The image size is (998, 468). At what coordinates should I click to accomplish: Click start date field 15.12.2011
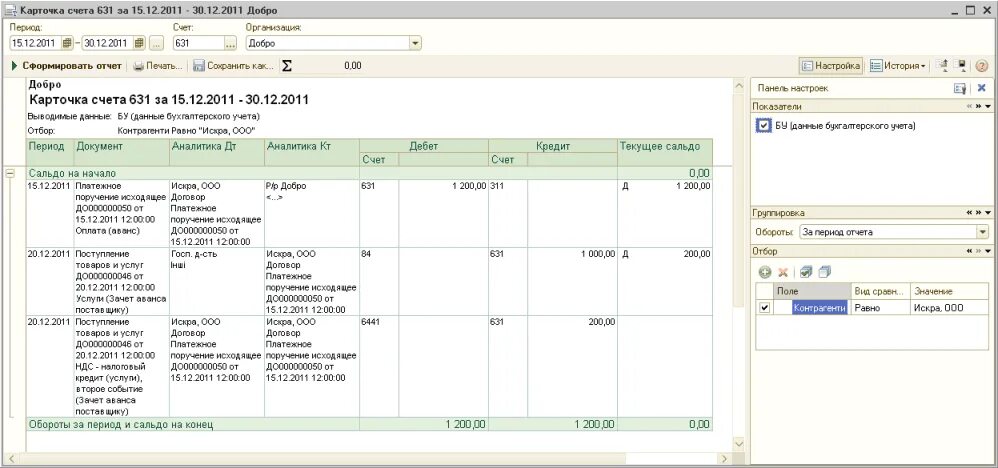pos(36,43)
